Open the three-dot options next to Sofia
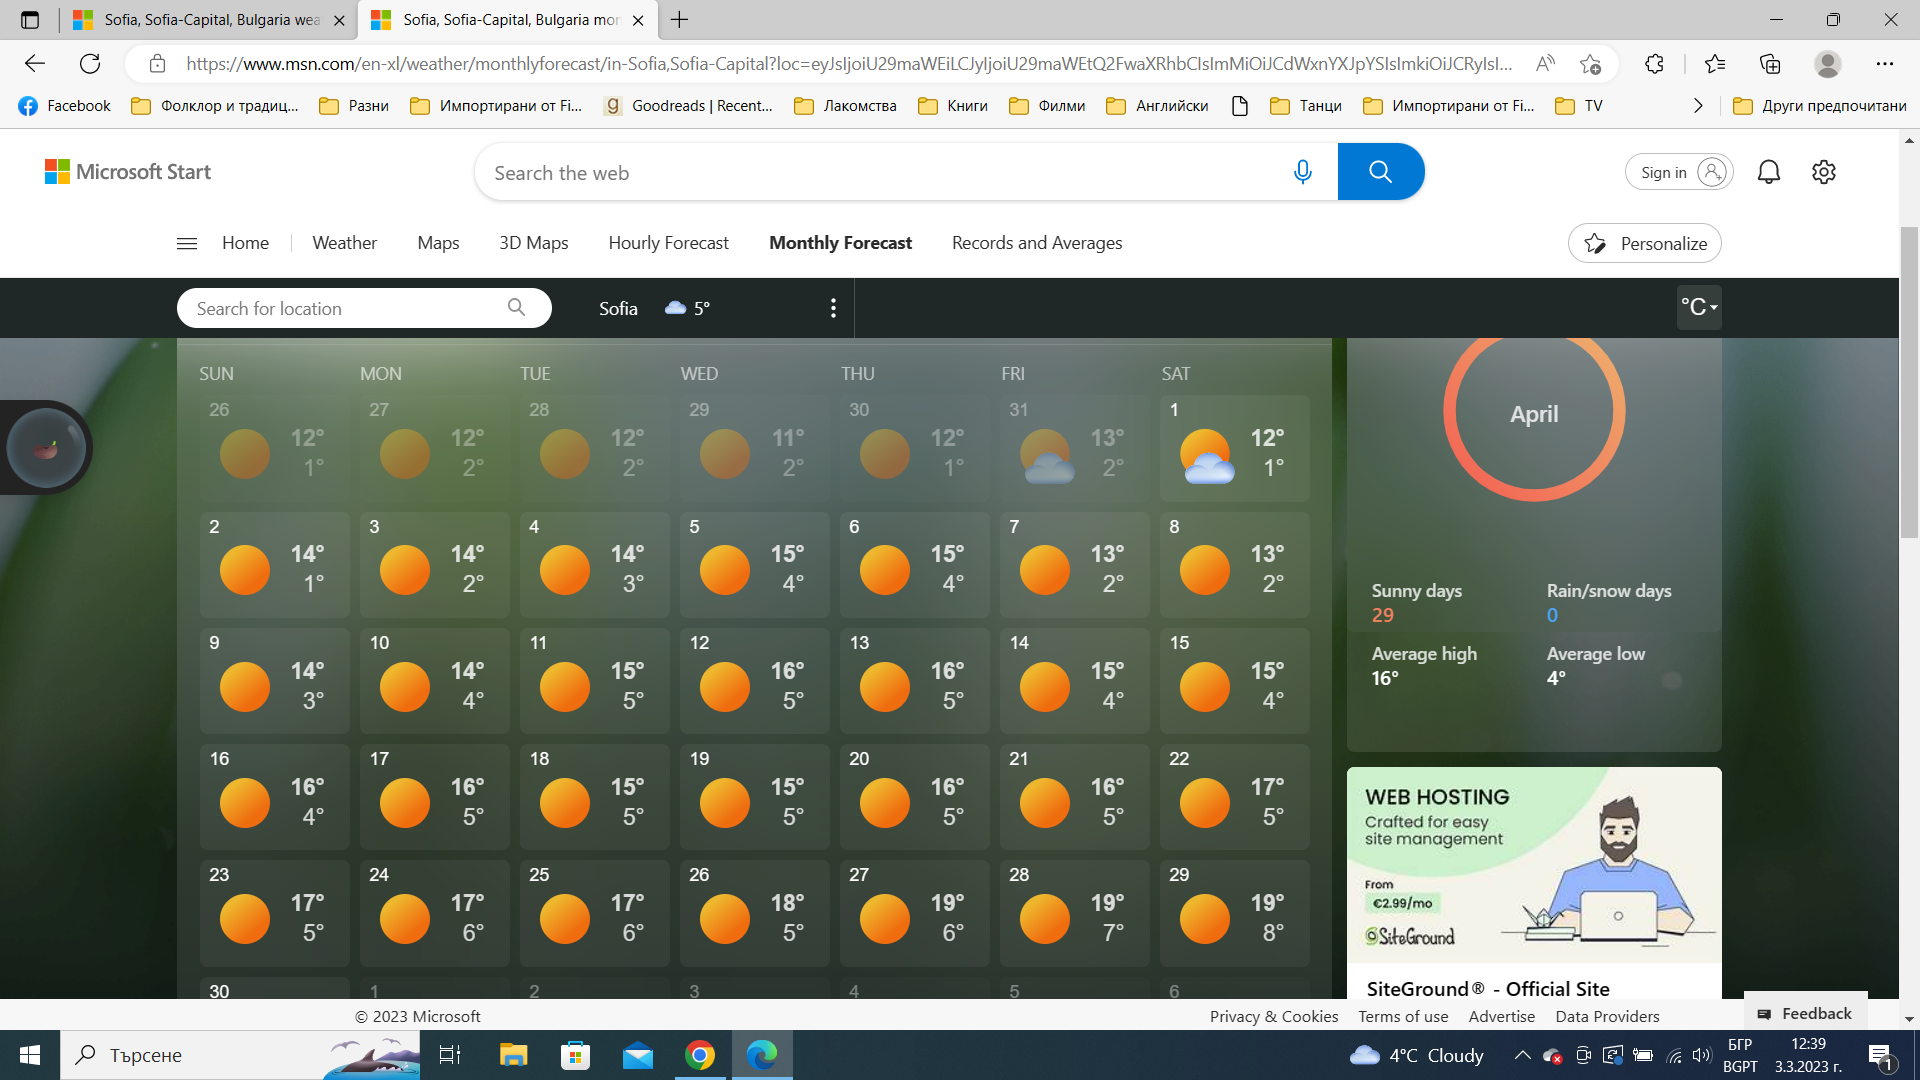1920x1080 pixels. [x=833, y=308]
